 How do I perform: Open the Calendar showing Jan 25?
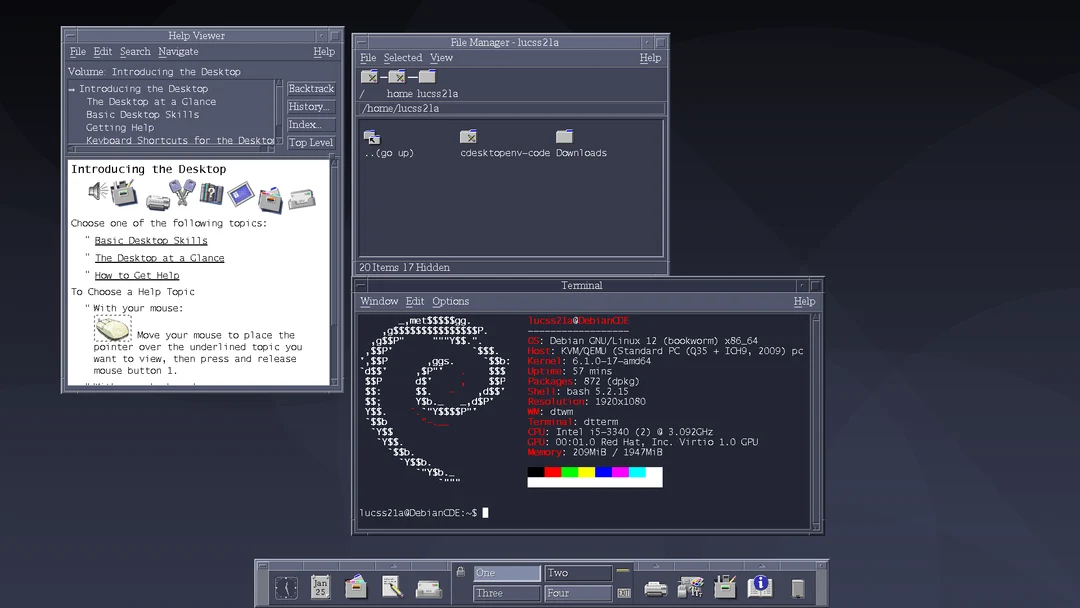320,585
